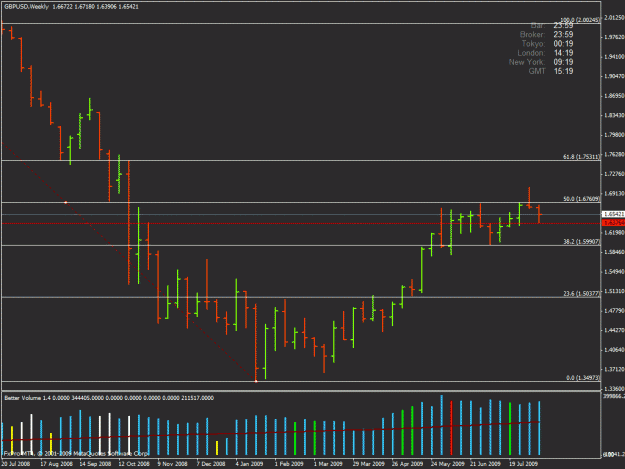
Task: Click the New York: 09:19 clock row
Action: point(541,62)
